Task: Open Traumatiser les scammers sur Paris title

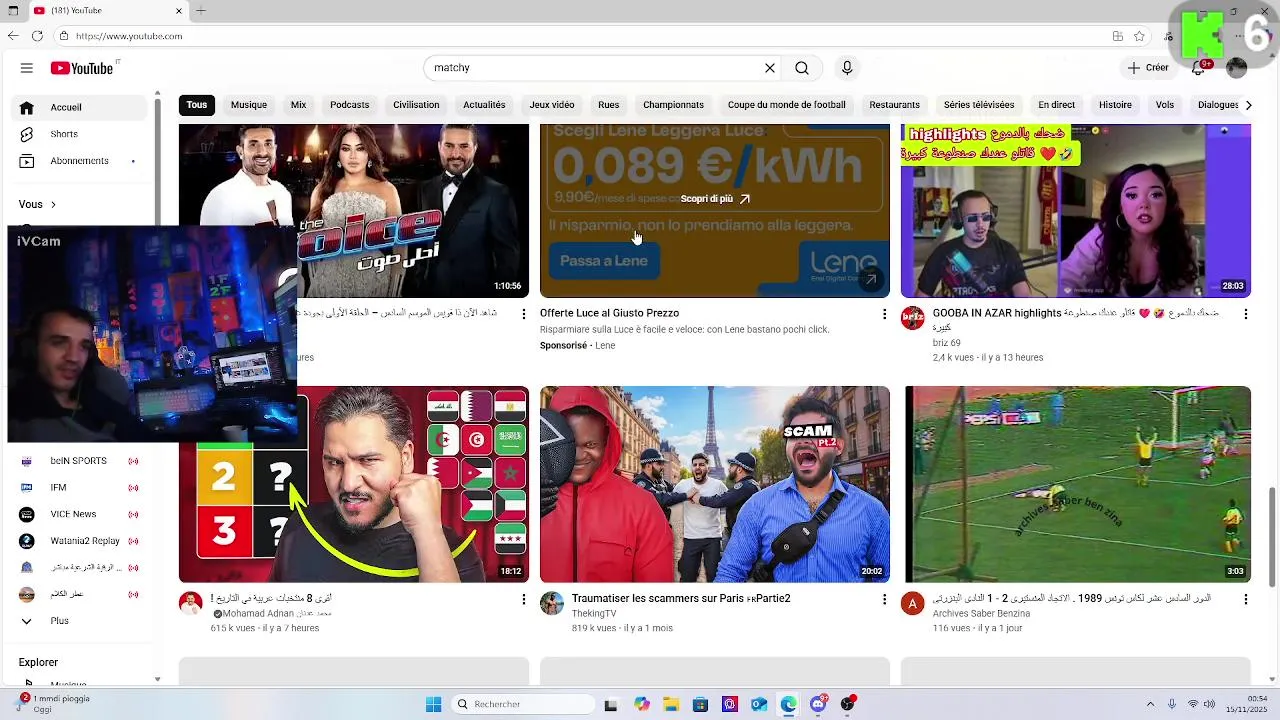Action: pyautogui.click(x=681, y=599)
